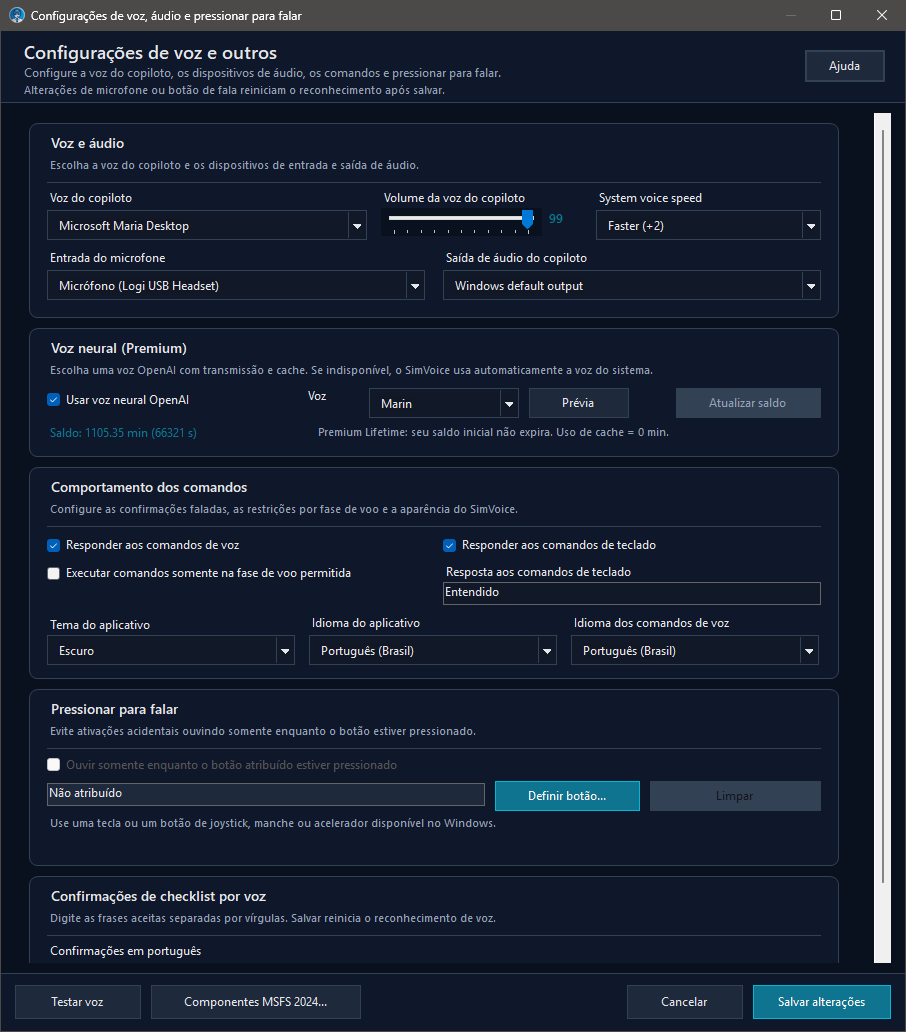The width and height of the screenshot is (906, 1032).
Task: Click the Saldo 1105.35 min balance text
Action: point(123,432)
